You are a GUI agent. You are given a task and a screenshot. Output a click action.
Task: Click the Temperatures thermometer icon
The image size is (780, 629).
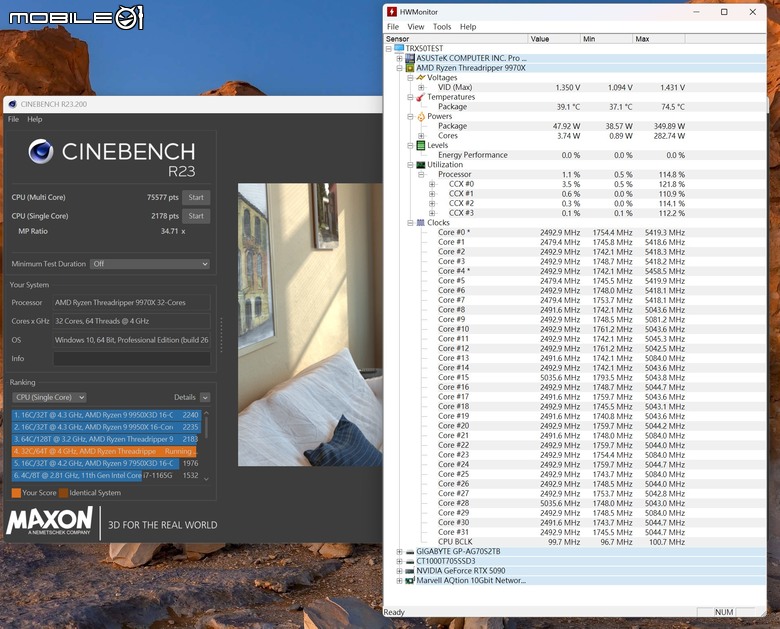tap(421, 97)
